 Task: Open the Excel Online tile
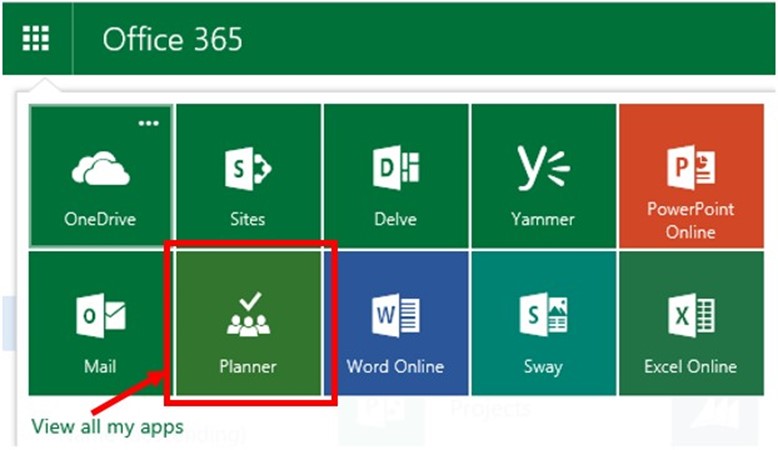[691, 323]
